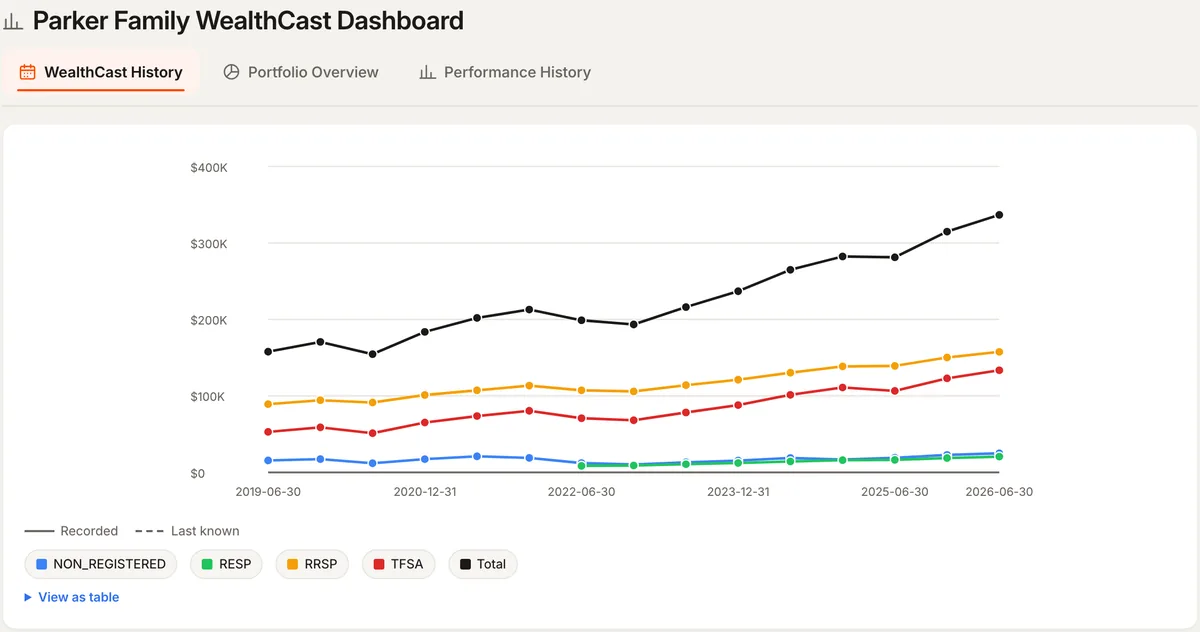Click the 2022-06-30 x-axis date label
Viewport: 1200px width, 632px height.
[582, 492]
